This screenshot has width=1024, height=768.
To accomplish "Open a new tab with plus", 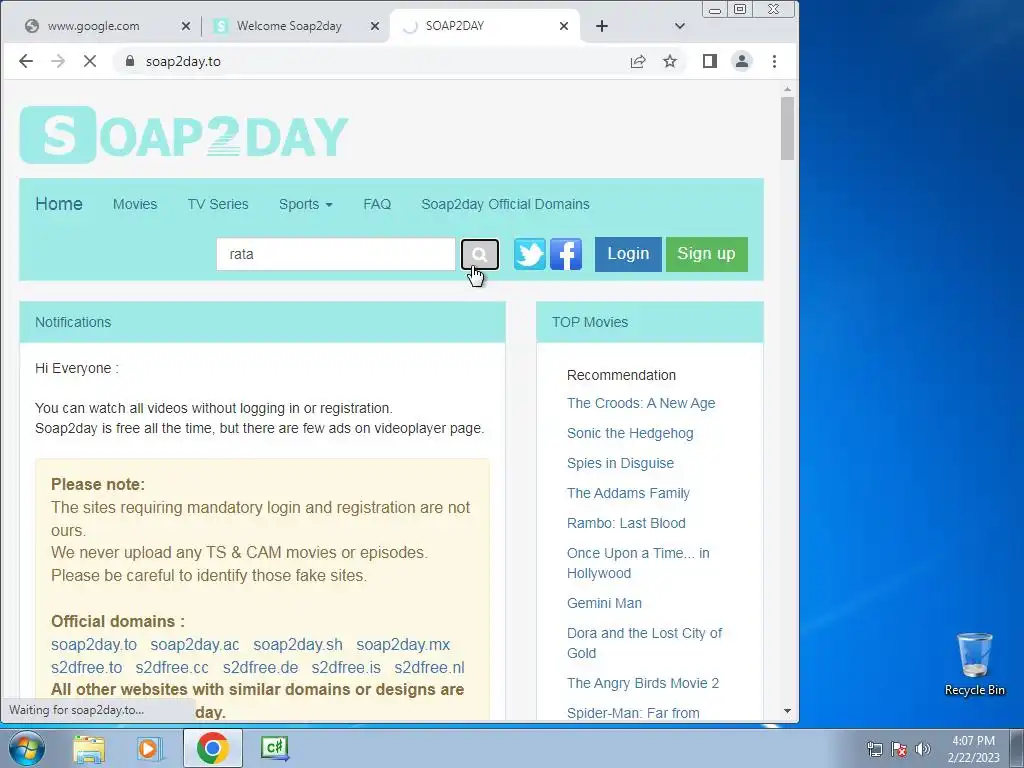I will 602,26.
